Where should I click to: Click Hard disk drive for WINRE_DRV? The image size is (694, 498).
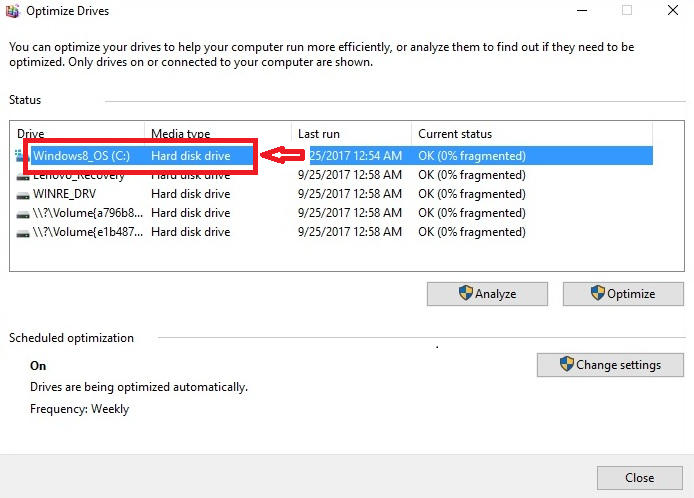tap(191, 194)
